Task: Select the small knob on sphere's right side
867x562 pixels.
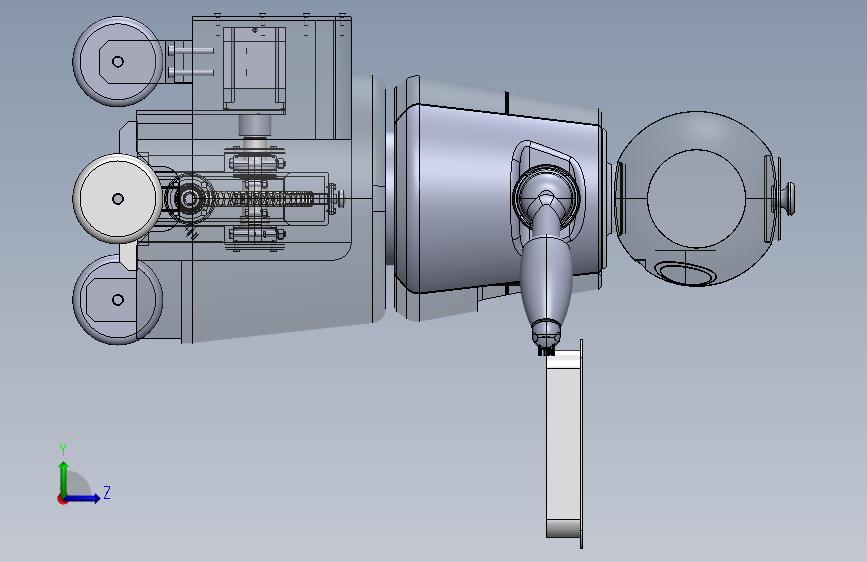Action: 789,198
